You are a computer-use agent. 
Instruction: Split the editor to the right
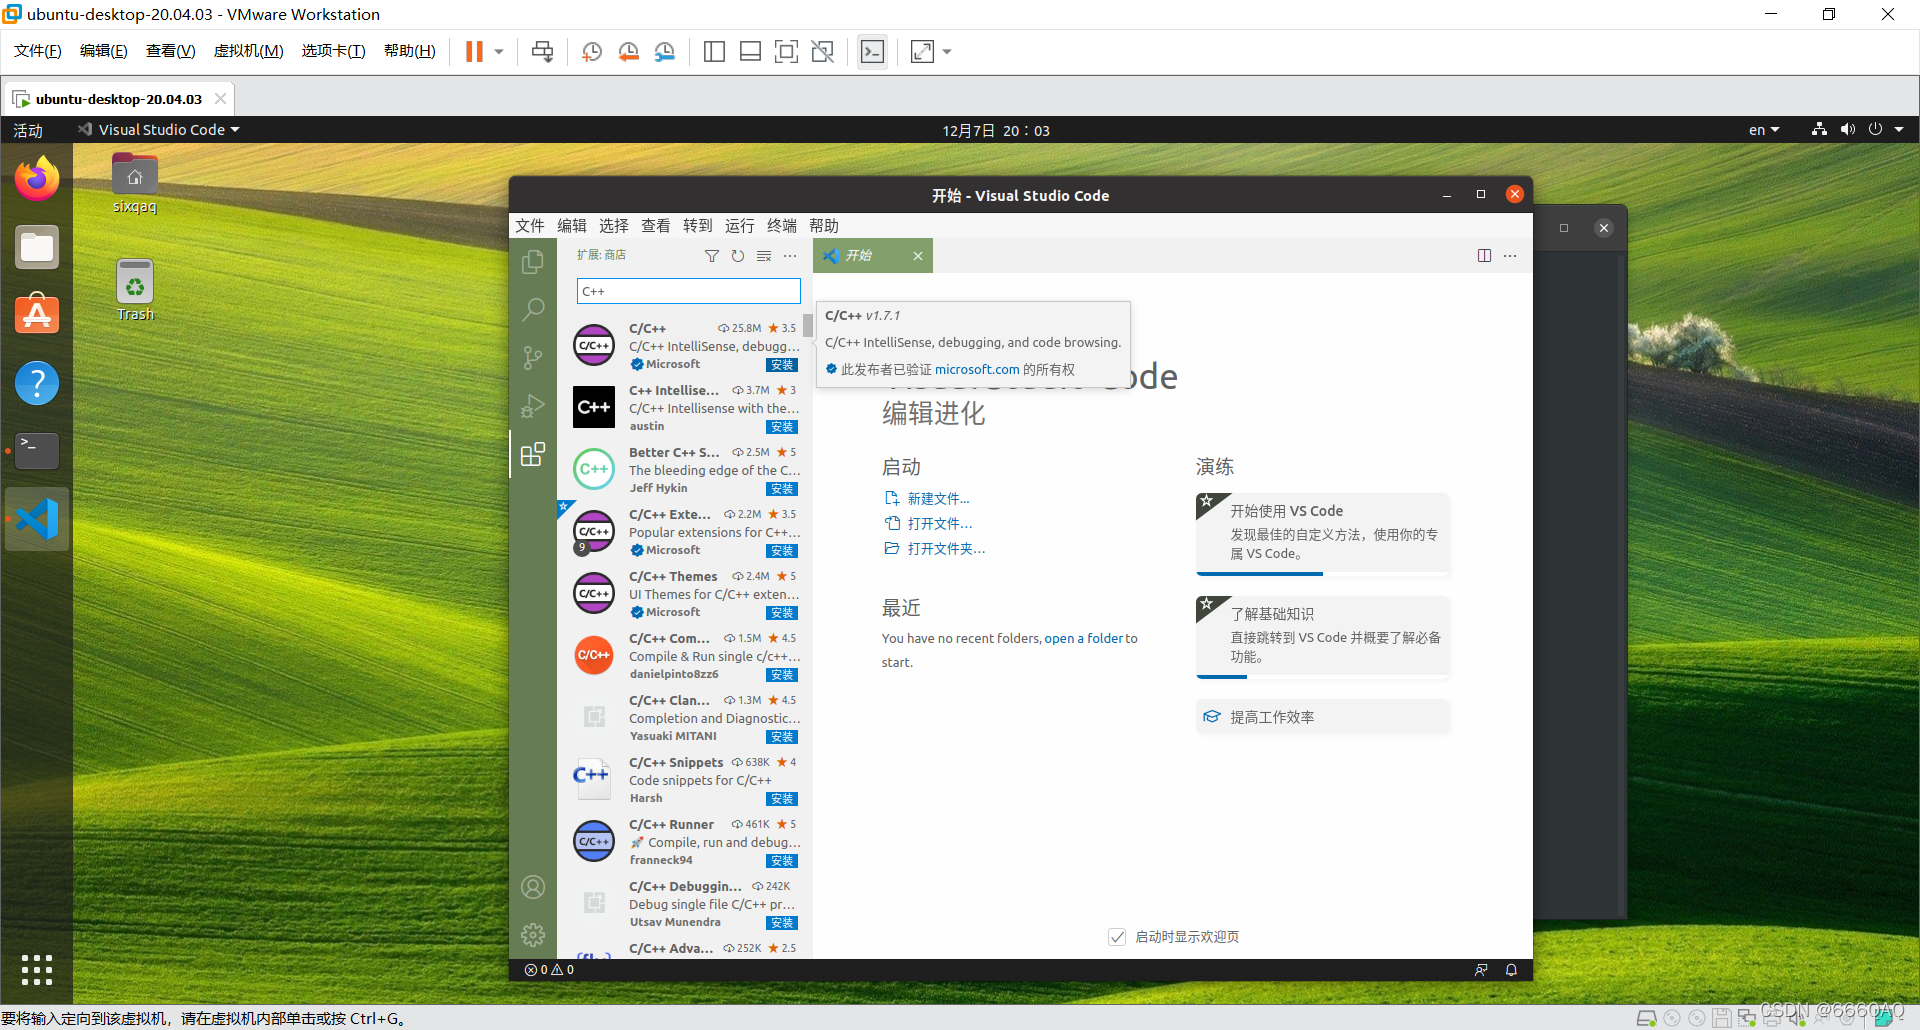(1484, 256)
